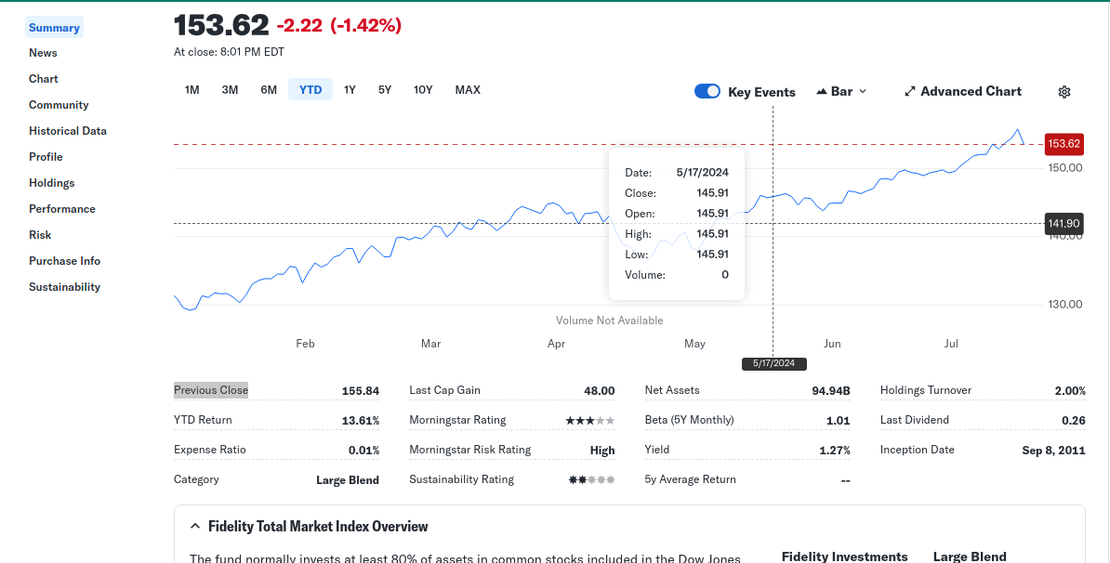Select the 3M time range
This screenshot has width=1110, height=563.
229,90
